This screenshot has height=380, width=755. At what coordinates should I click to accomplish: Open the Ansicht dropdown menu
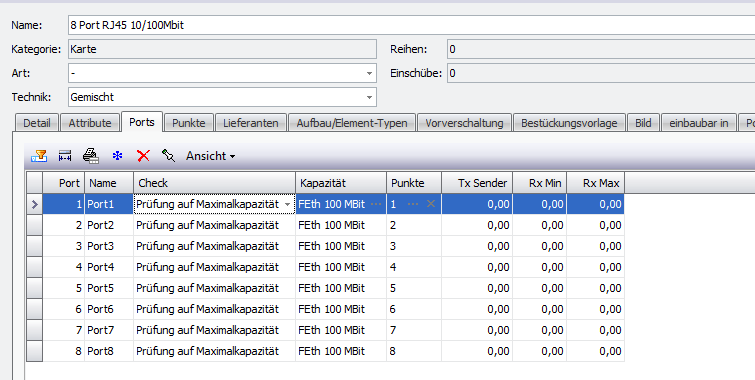pos(210,156)
